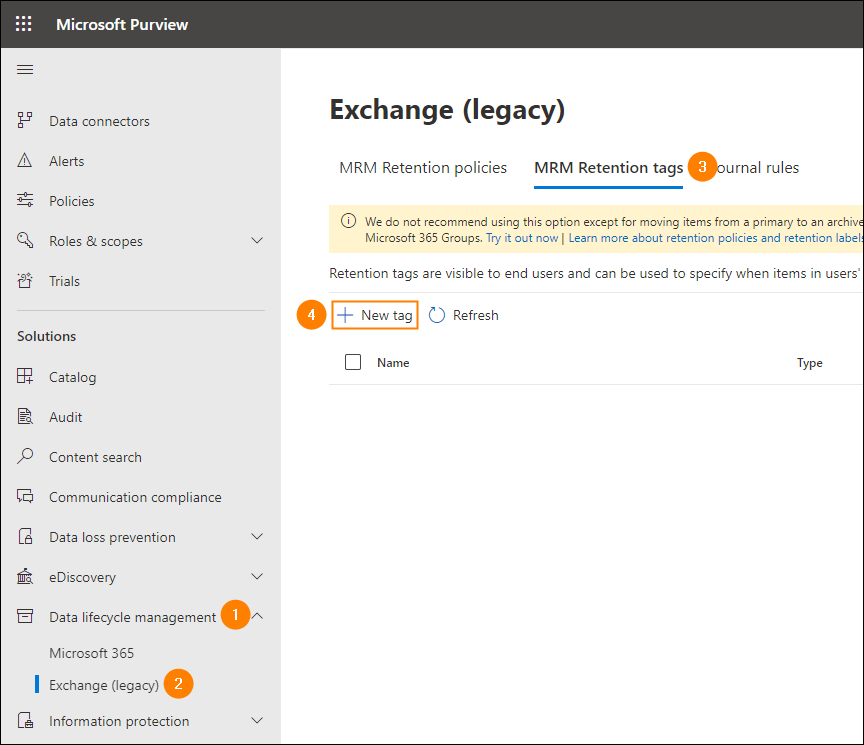Image resolution: width=864 pixels, height=745 pixels.
Task: Click the info icon in banner
Action: (x=348, y=221)
